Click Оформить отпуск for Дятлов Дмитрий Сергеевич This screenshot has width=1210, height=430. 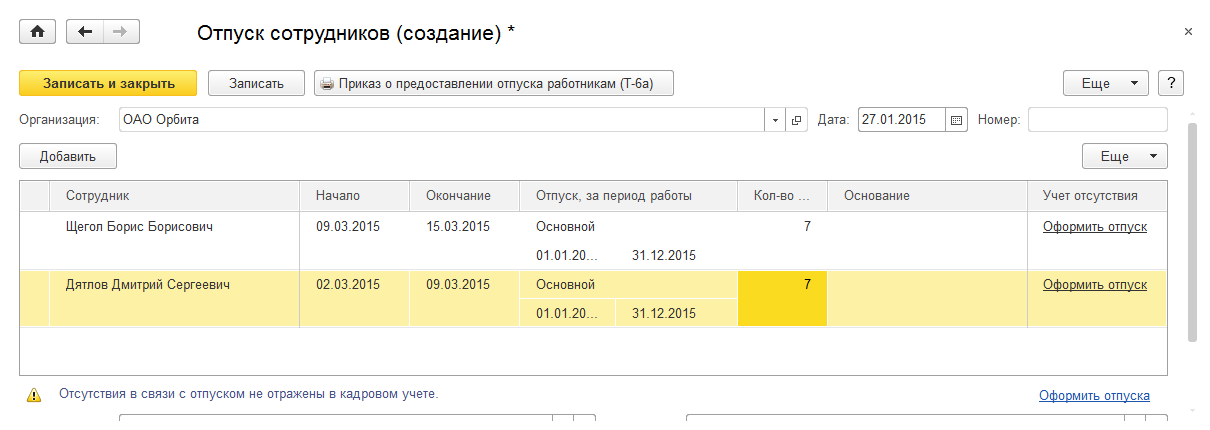coord(1094,285)
